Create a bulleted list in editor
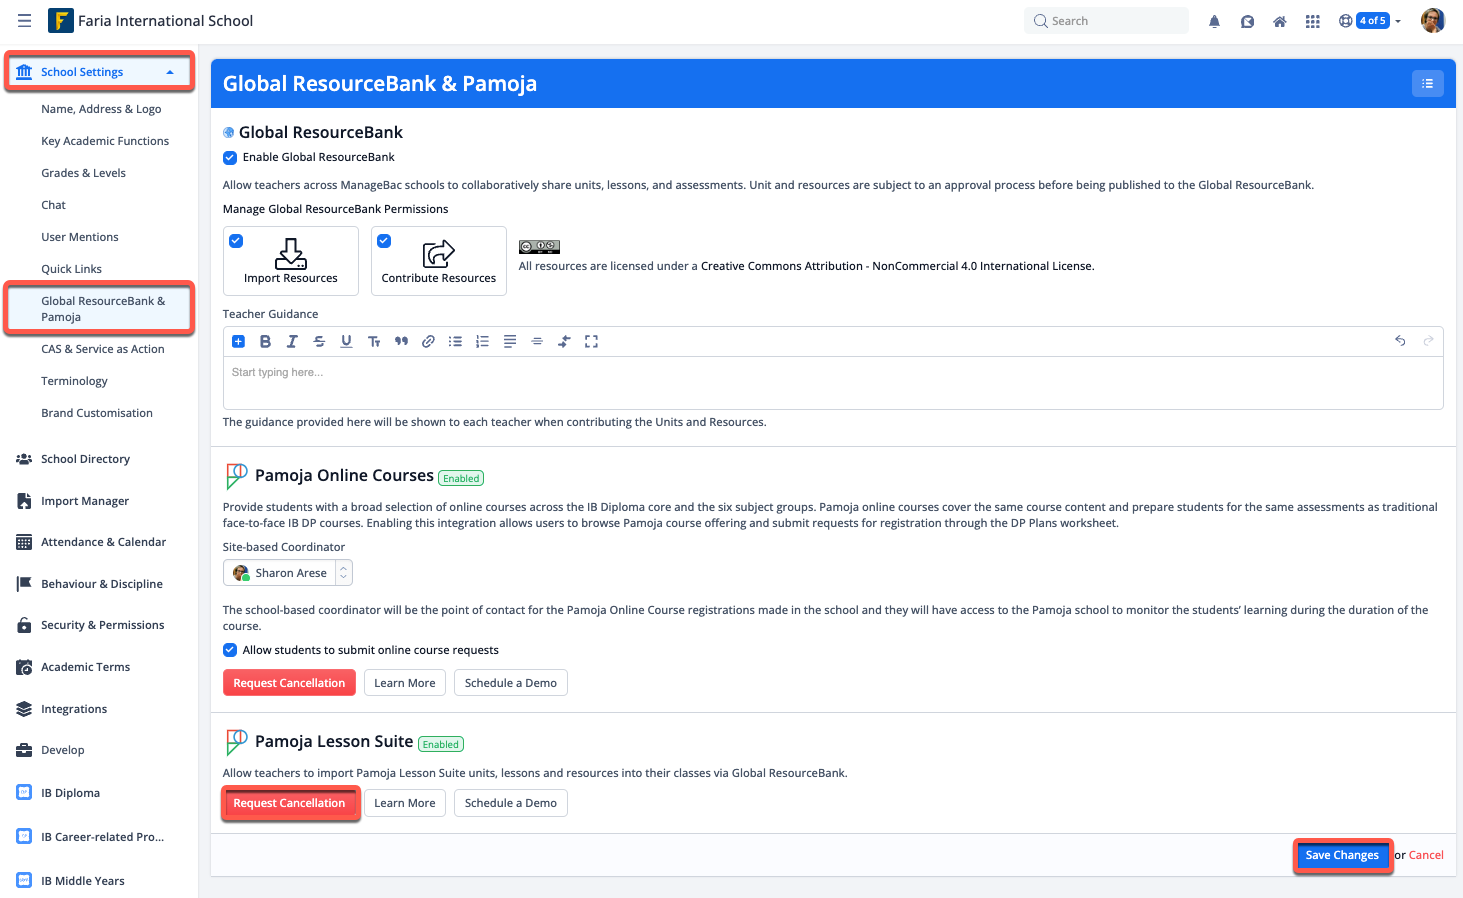This screenshot has height=898, width=1463. pyautogui.click(x=455, y=341)
